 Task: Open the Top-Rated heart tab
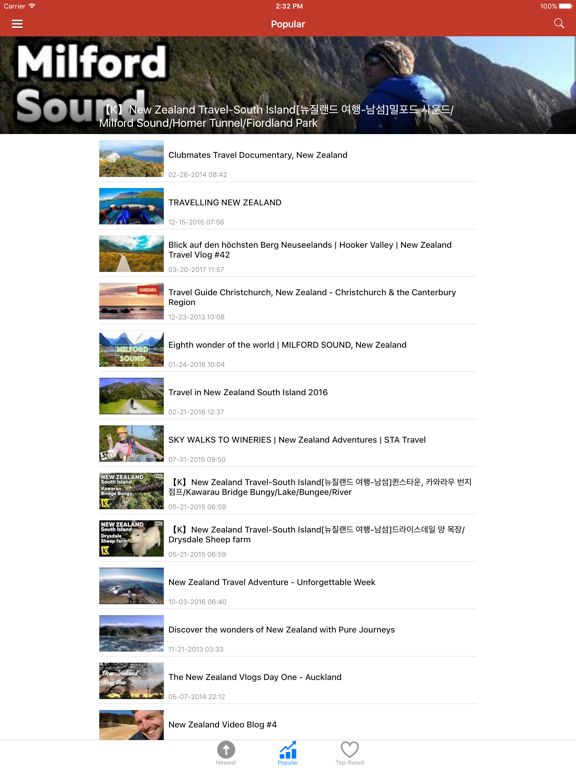click(350, 753)
